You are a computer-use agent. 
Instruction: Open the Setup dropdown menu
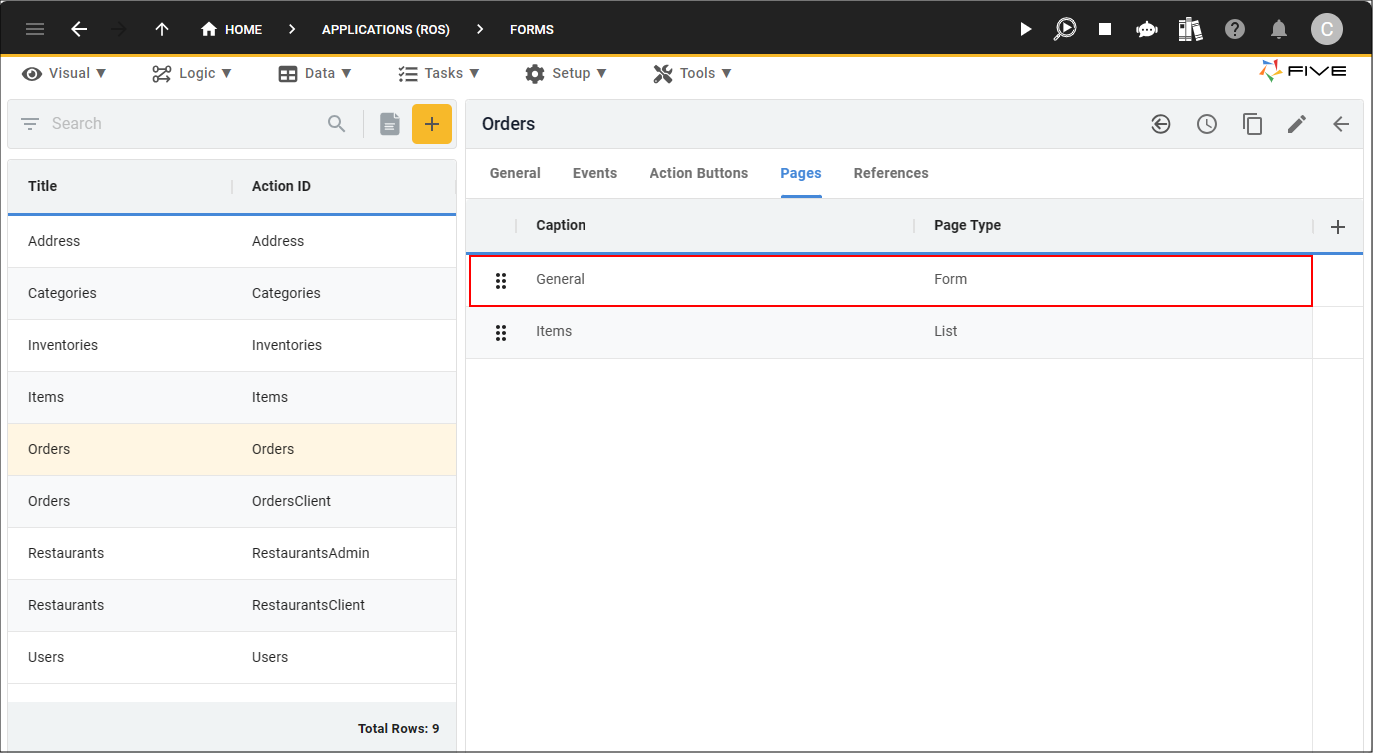pyautogui.click(x=566, y=73)
